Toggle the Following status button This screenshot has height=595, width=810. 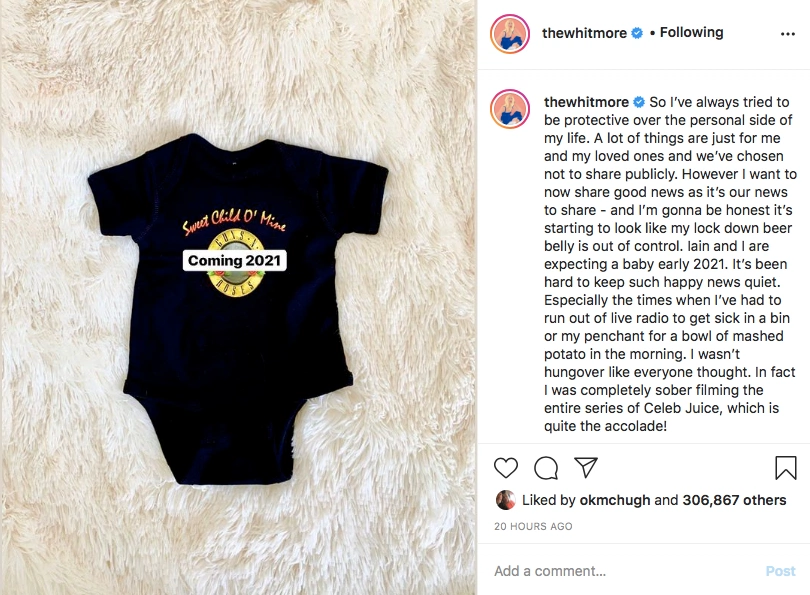coord(691,33)
